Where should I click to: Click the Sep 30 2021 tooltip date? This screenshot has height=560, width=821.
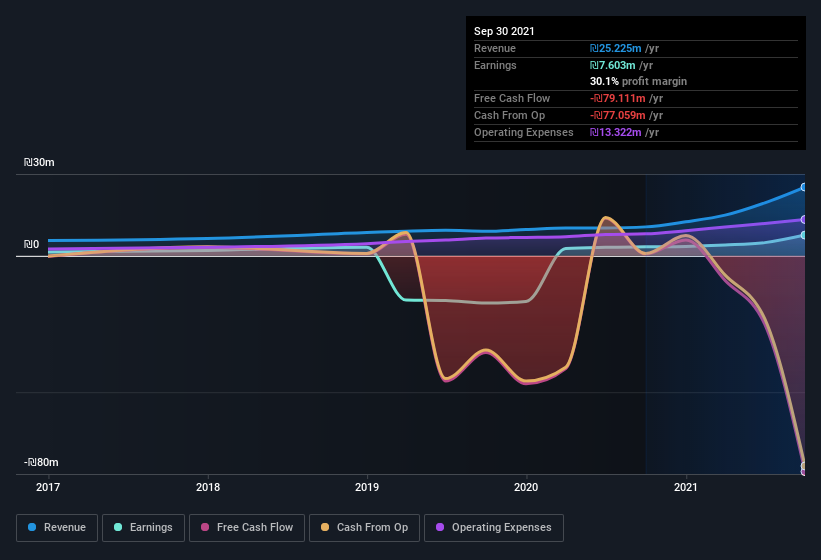[x=504, y=31]
